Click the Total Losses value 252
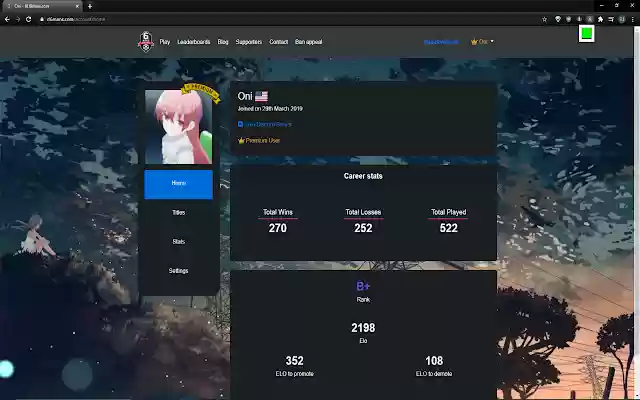This screenshot has height=400, width=640. tap(363, 228)
